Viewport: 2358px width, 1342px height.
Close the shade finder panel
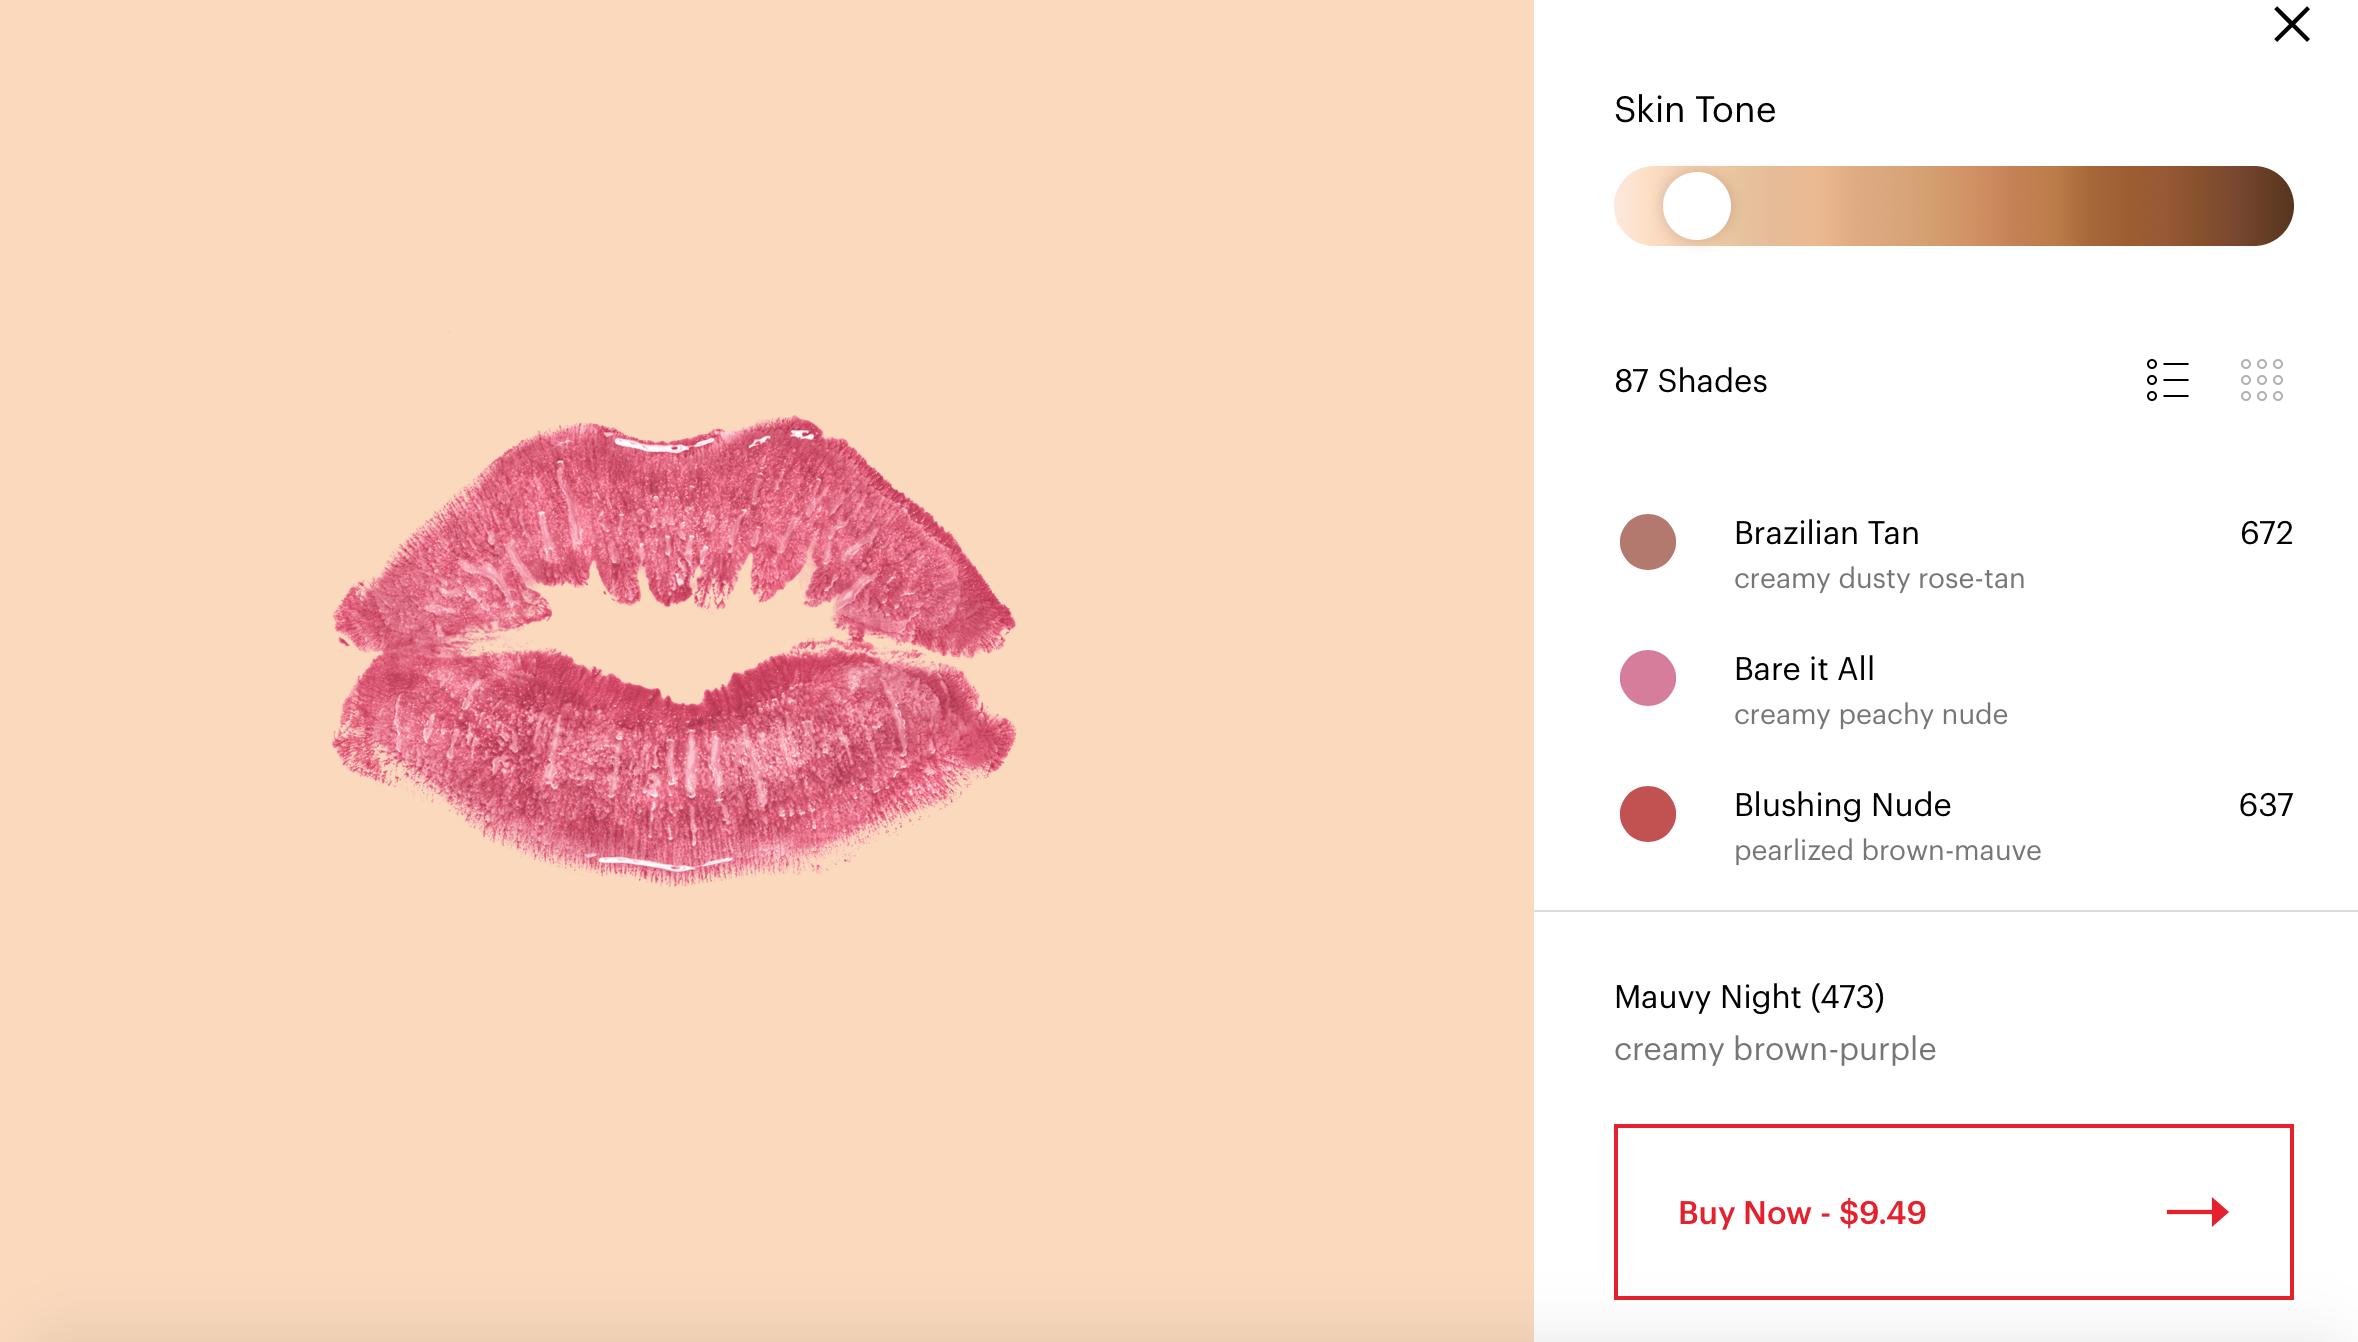tap(2291, 25)
